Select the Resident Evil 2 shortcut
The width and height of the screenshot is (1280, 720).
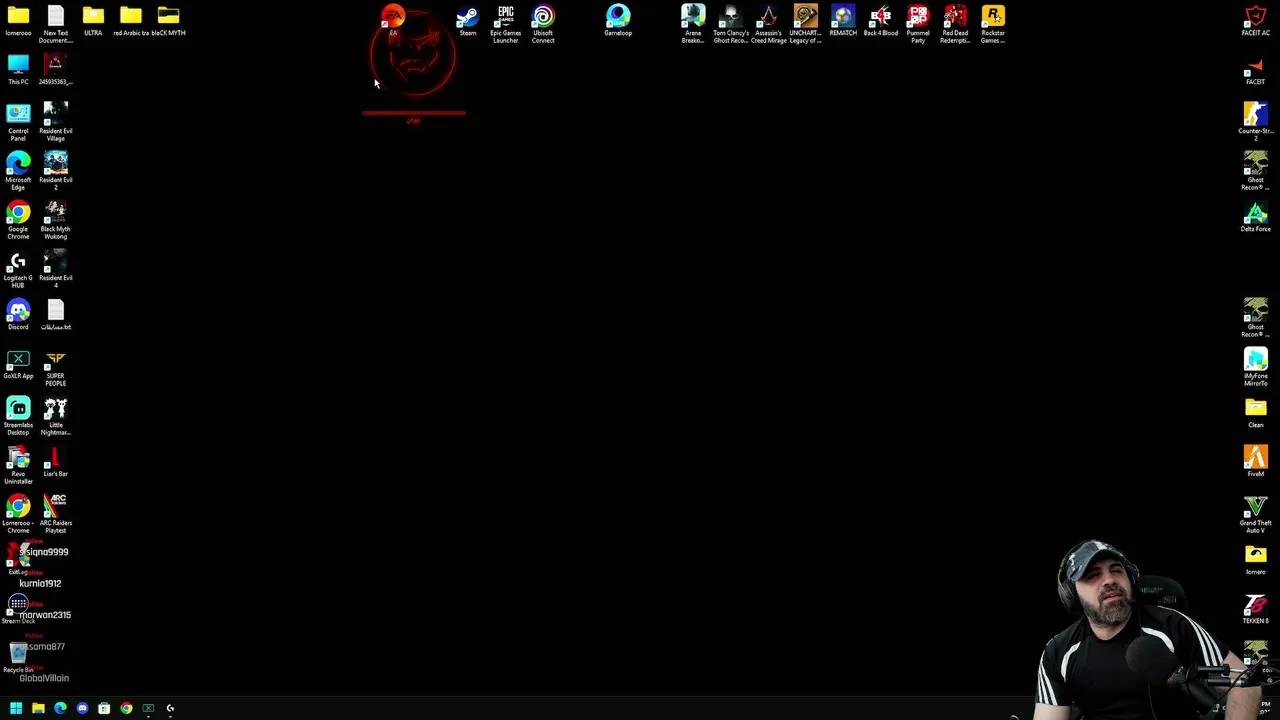coord(55,171)
